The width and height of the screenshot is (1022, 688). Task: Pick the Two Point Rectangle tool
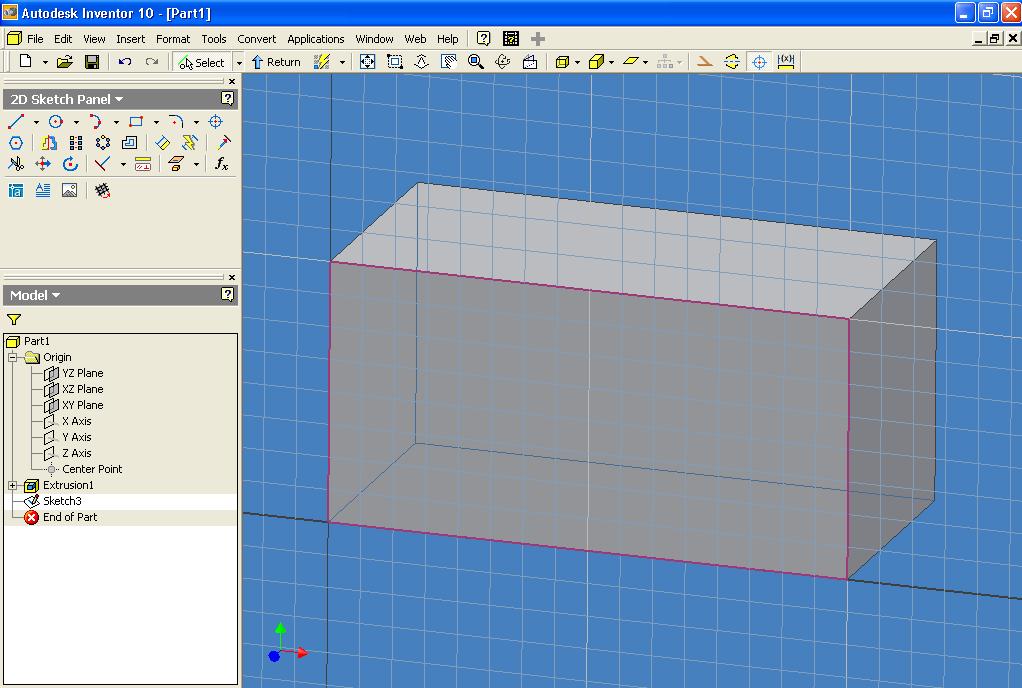[136, 121]
